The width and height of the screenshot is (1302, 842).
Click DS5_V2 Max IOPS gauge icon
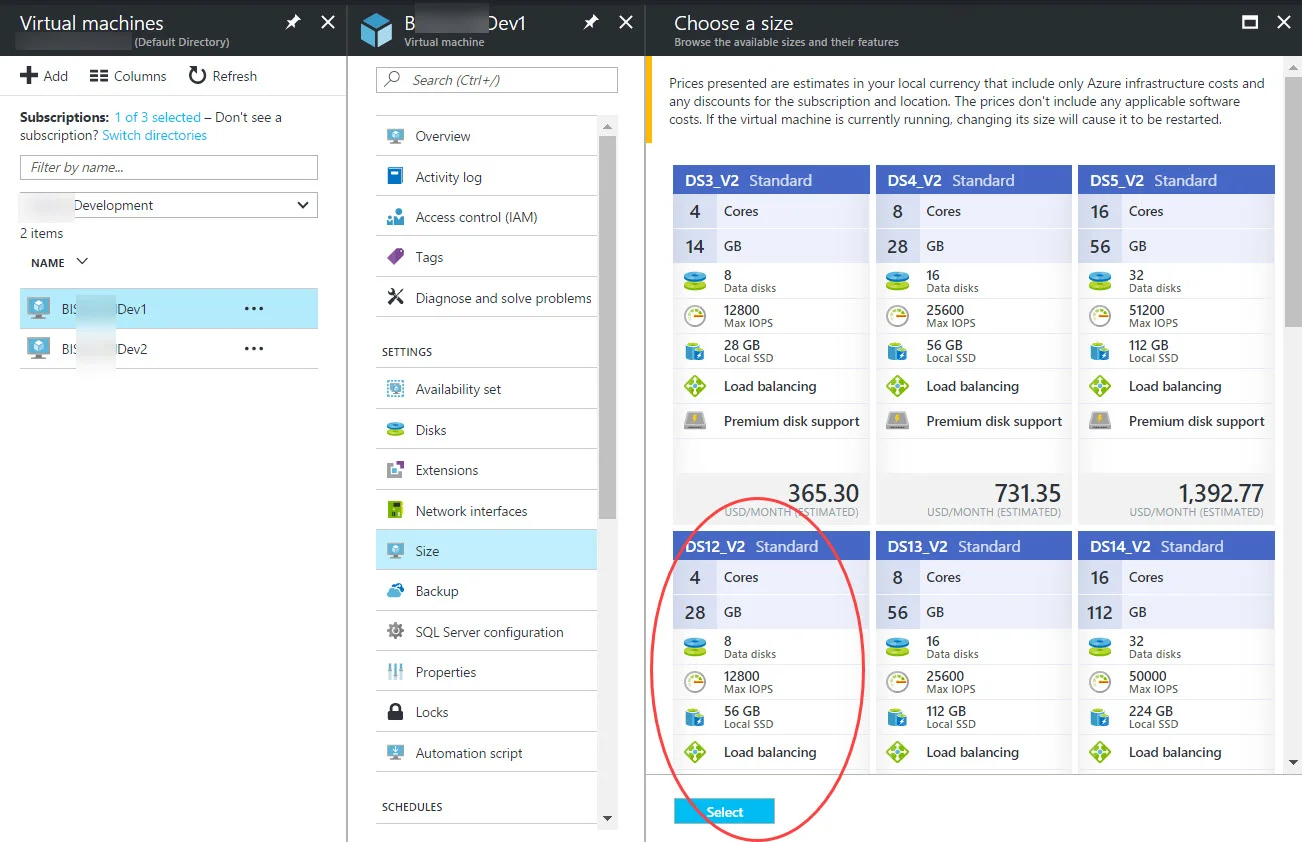[x=1100, y=316]
